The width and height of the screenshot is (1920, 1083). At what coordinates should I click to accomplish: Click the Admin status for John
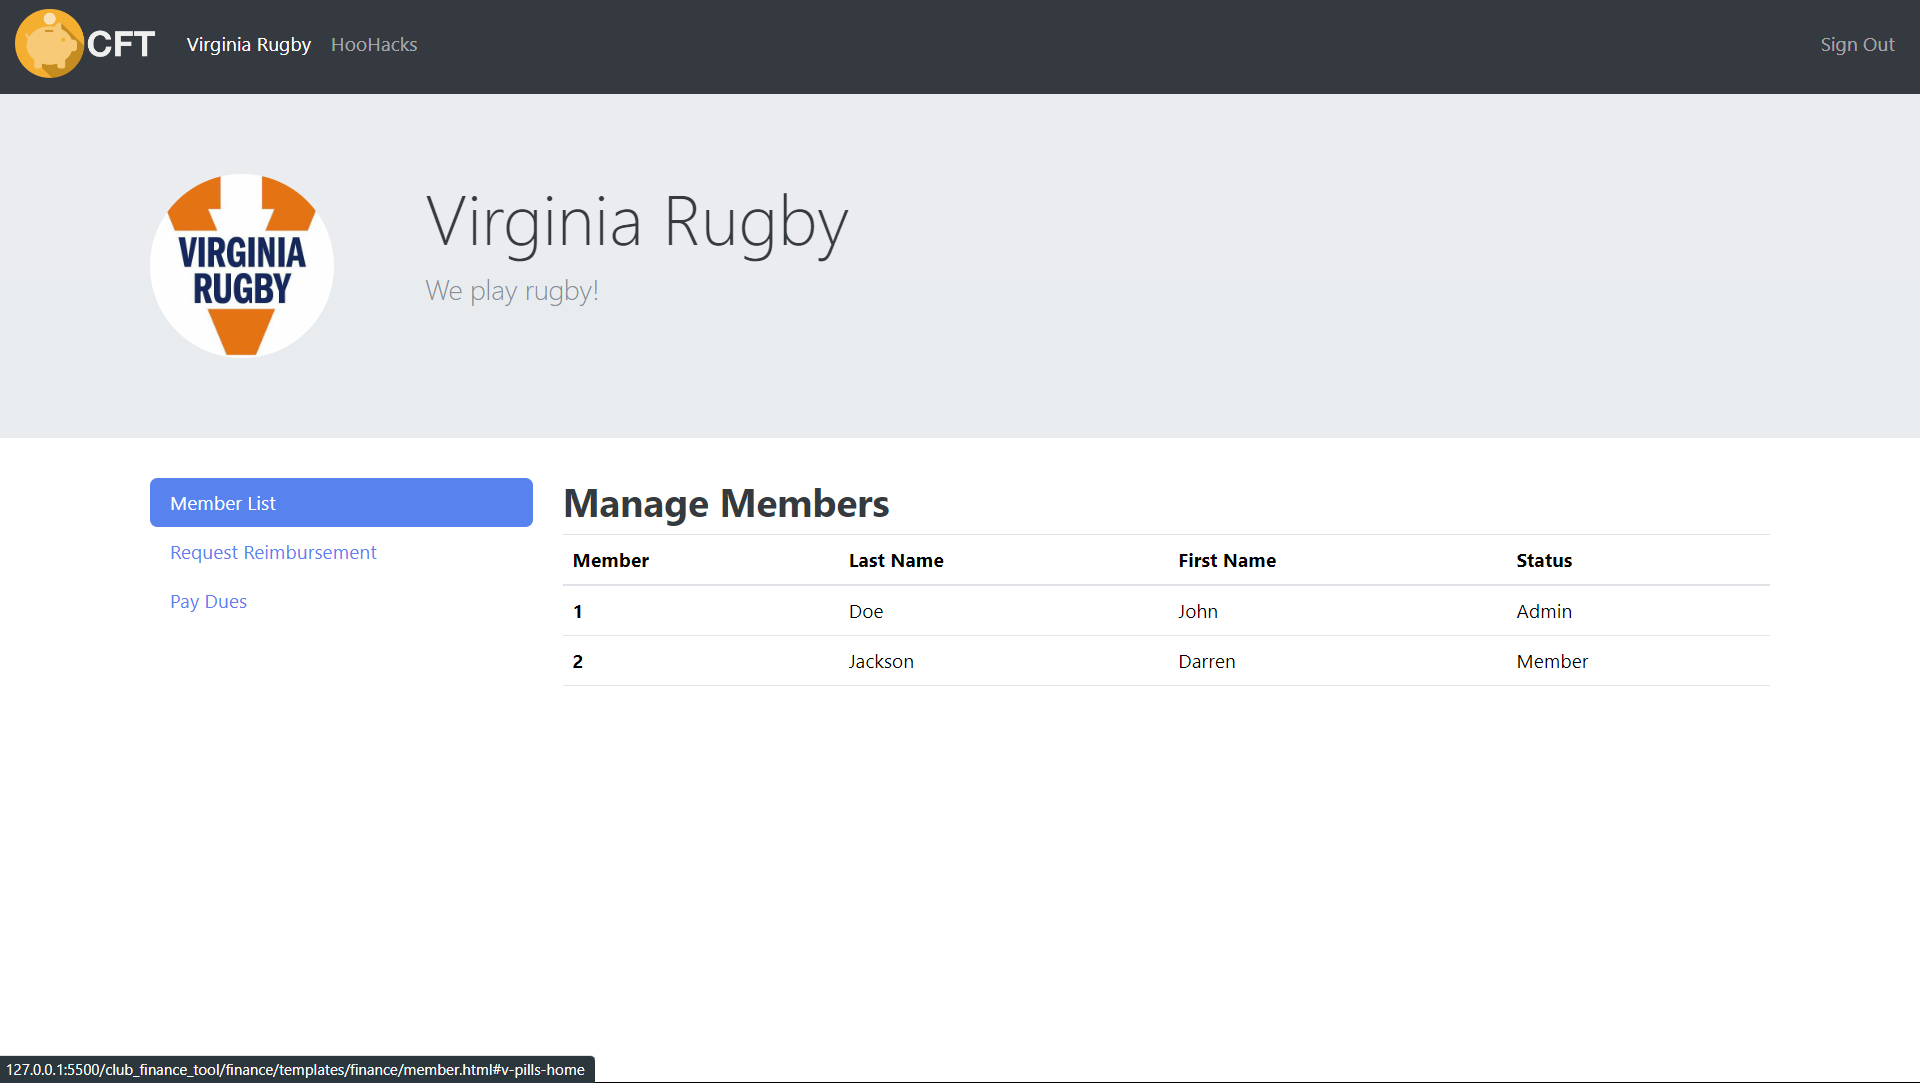point(1544,612)
